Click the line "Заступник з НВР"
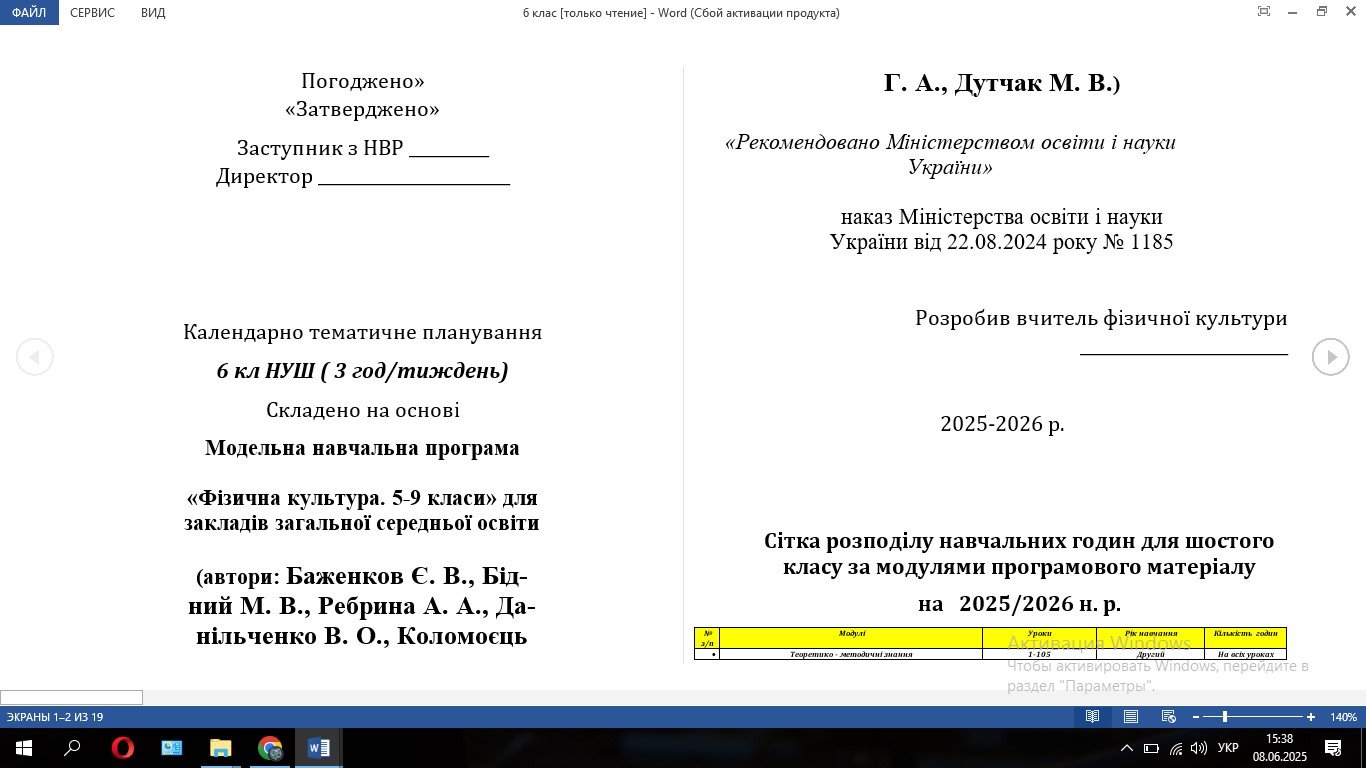The width and height of the screenshot is (1366, 768). click(362, 148)
